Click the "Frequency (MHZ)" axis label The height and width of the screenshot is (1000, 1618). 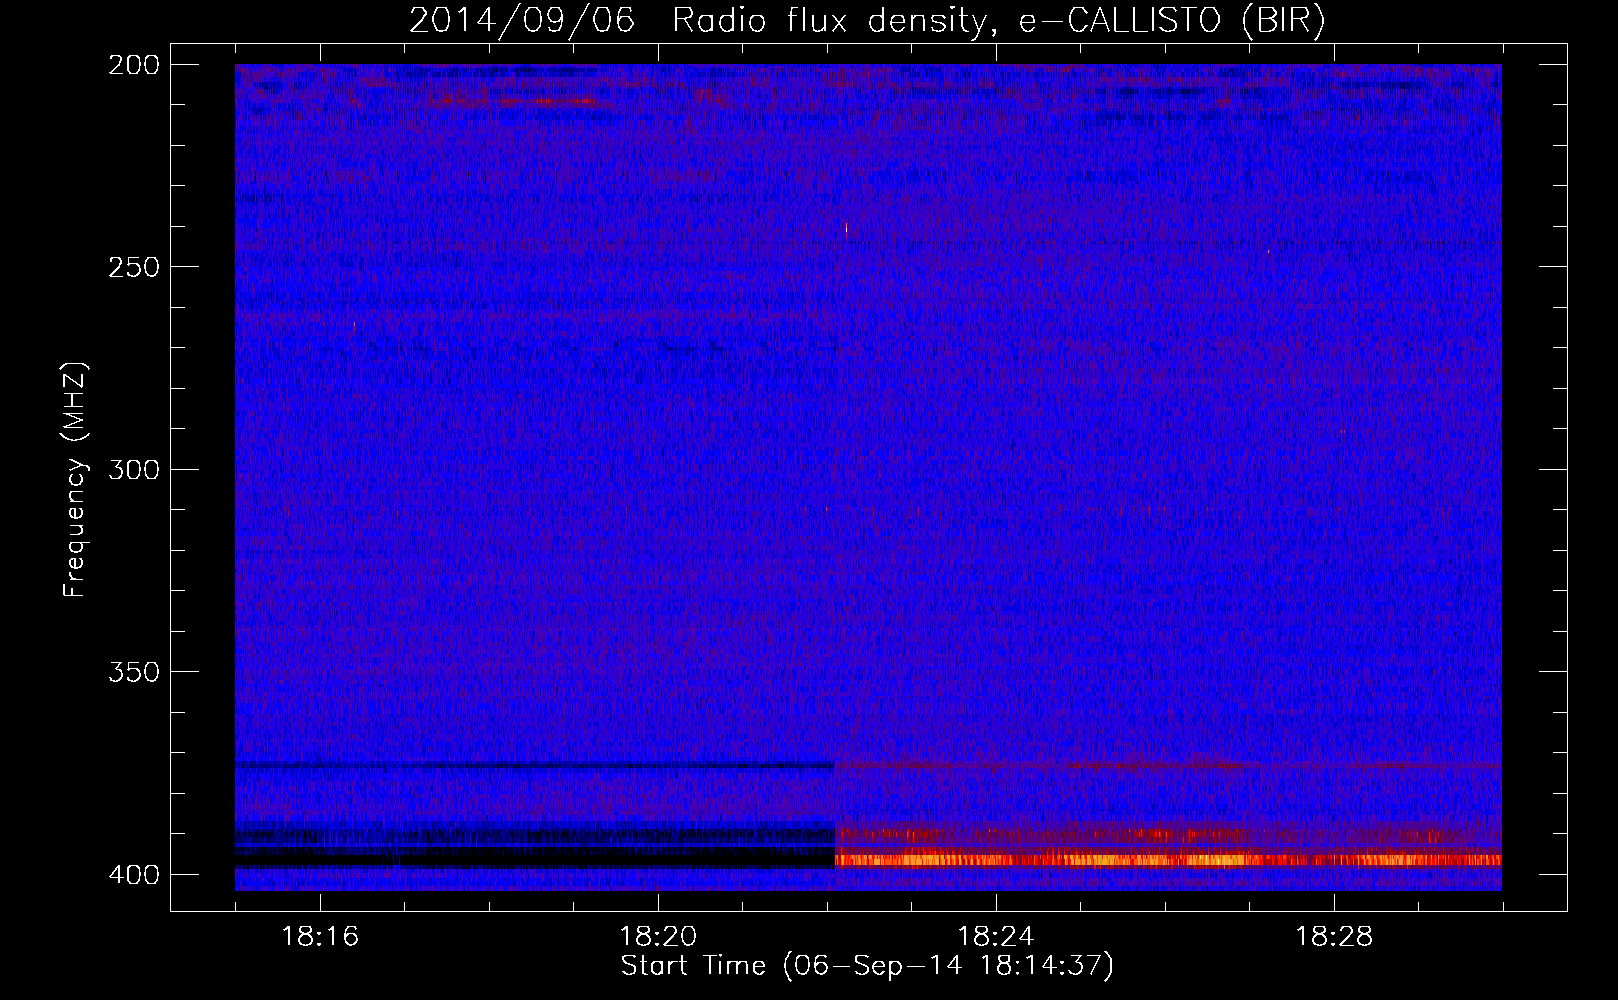click(x=75, y=480)
